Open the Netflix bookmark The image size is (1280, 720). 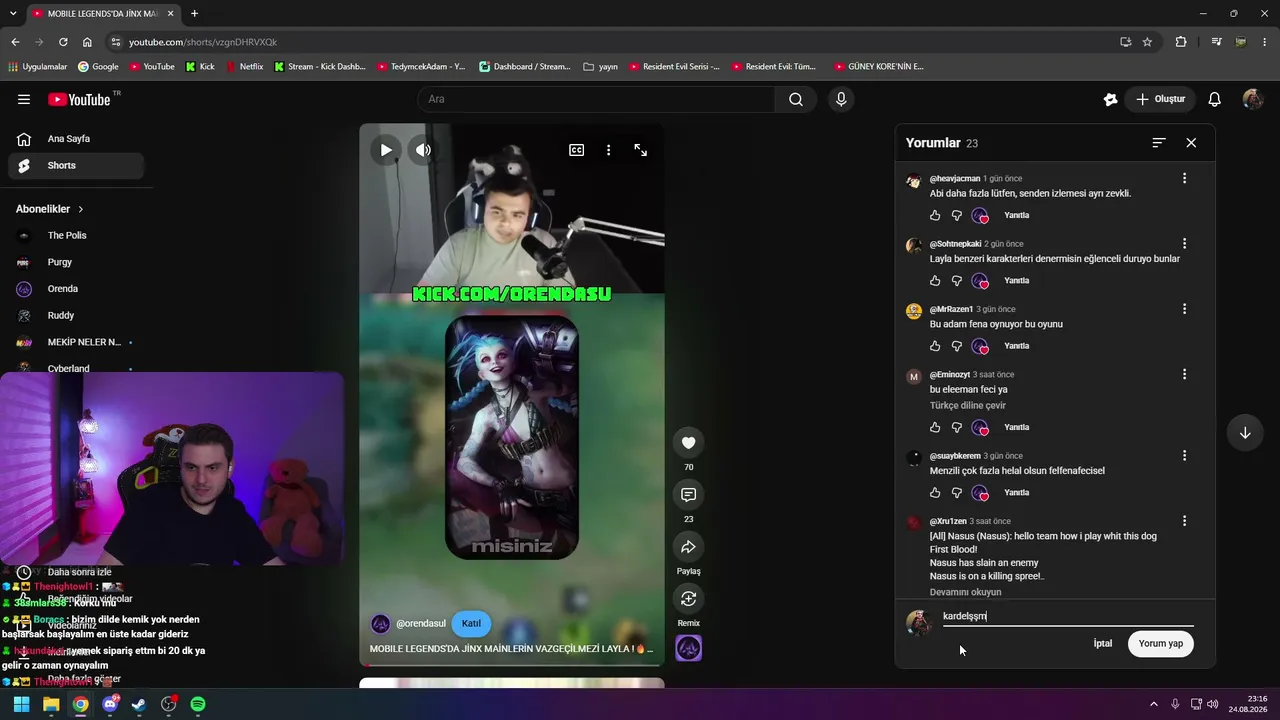tap(244, 67)
